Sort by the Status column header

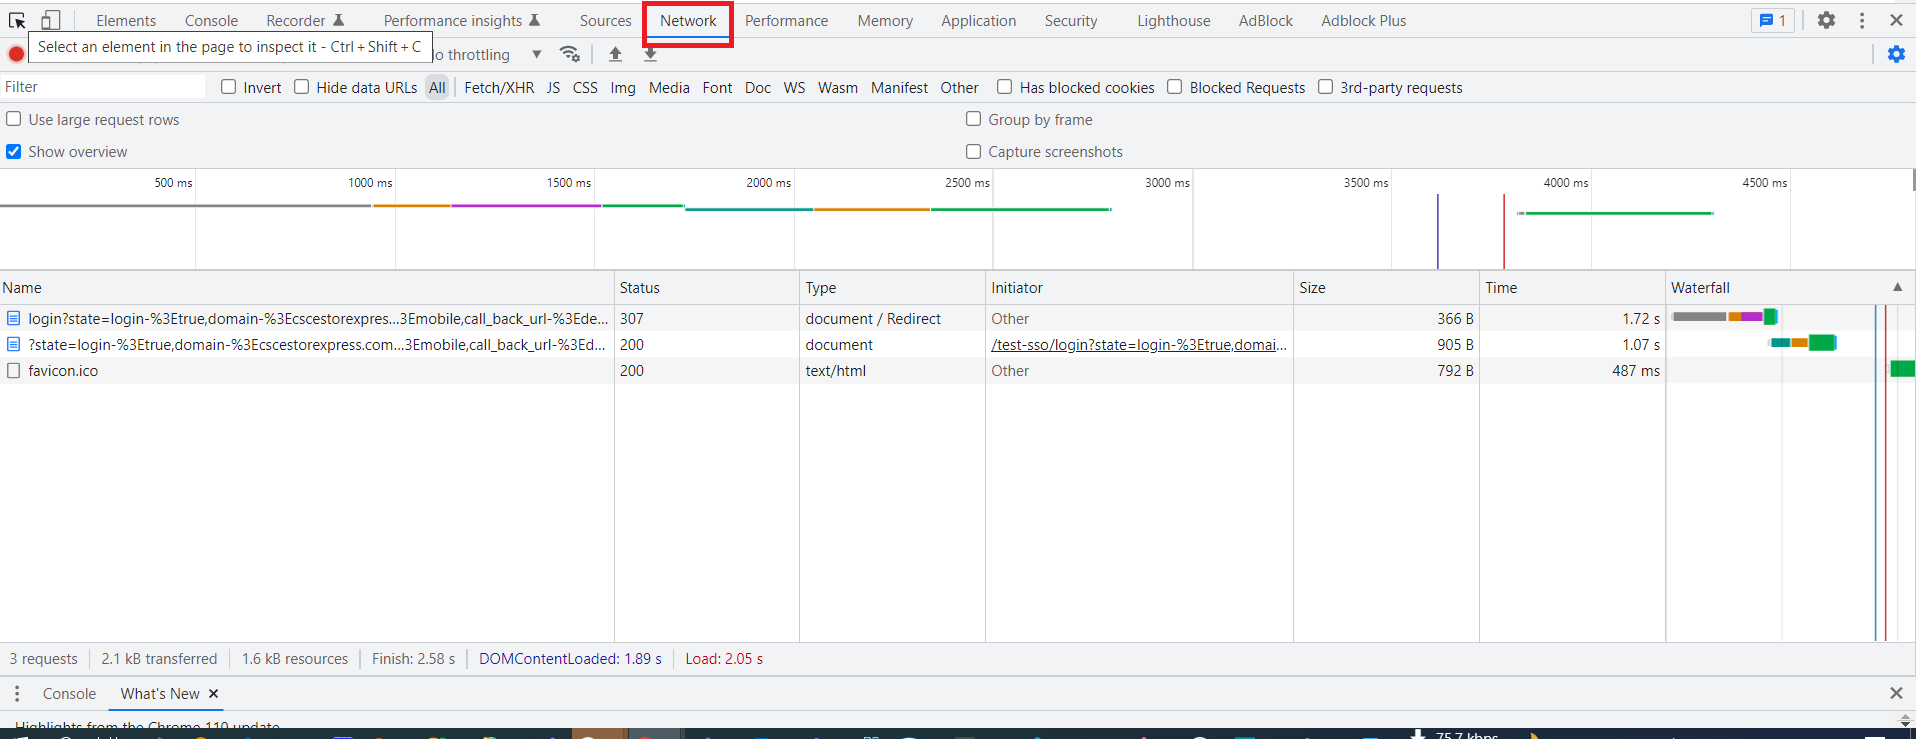coord(706,287)
